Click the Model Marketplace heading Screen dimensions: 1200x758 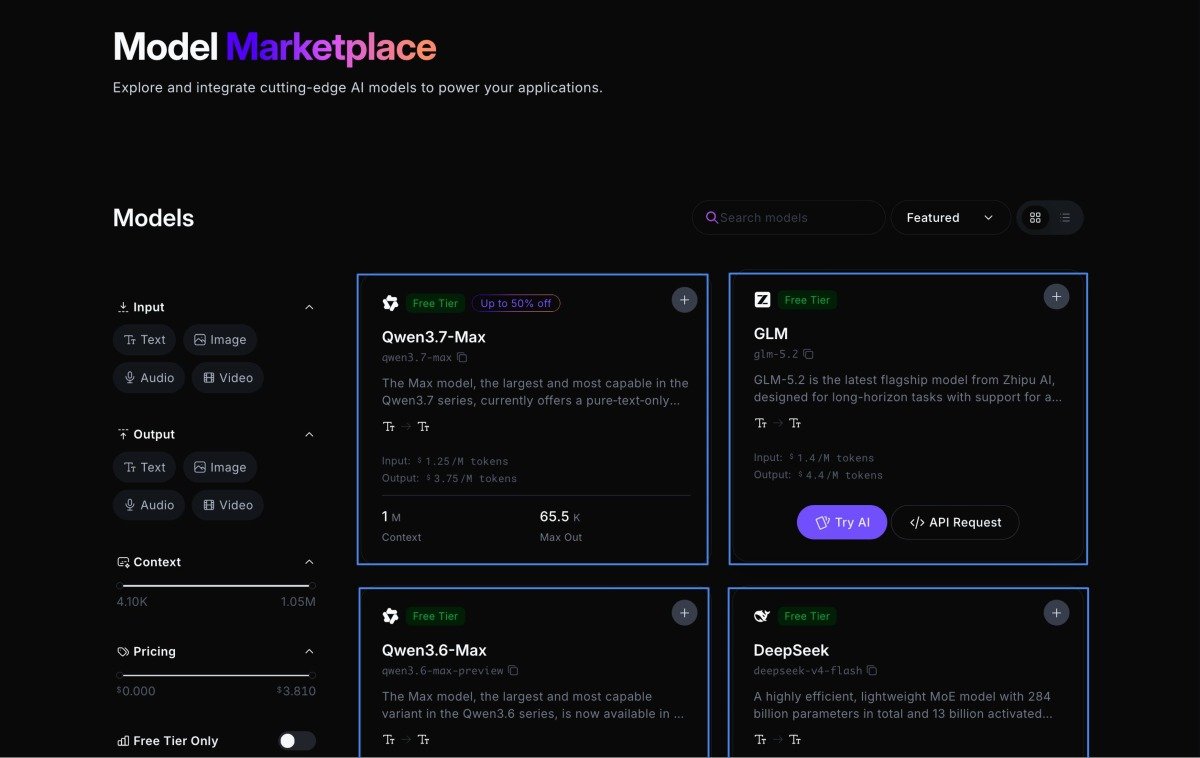click(x=275, y=47)
